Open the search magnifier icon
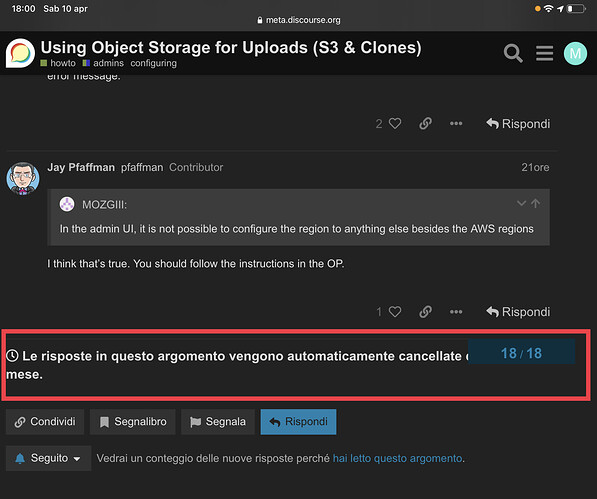This screenshot has height=499, width=597. click(x=513, y=53)
